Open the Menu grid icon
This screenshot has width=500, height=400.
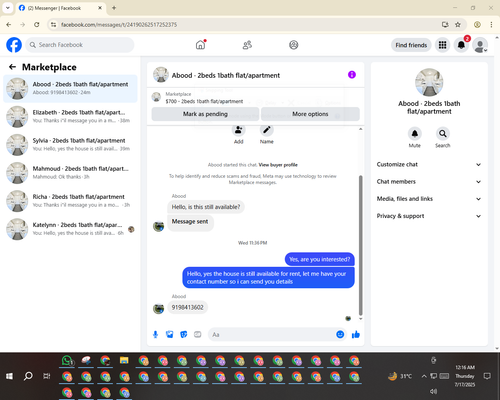[x=442, y=45]
